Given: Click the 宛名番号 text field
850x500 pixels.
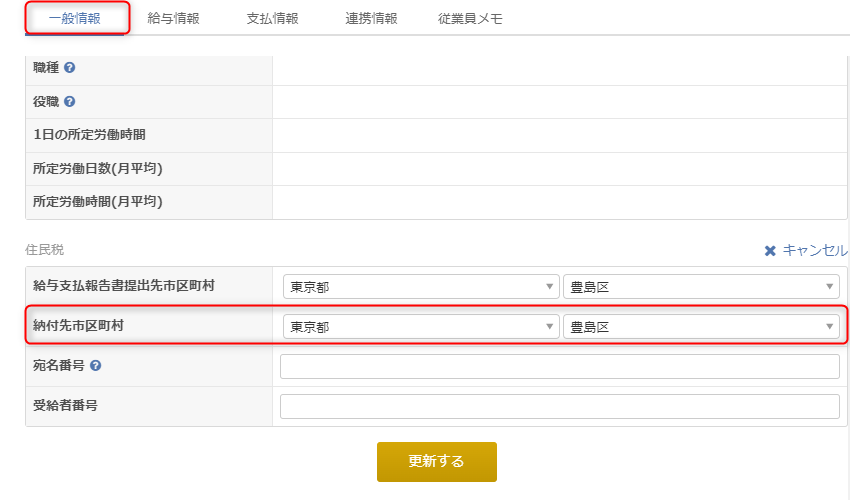Looking at the screenshot, I should click(559, 367).
